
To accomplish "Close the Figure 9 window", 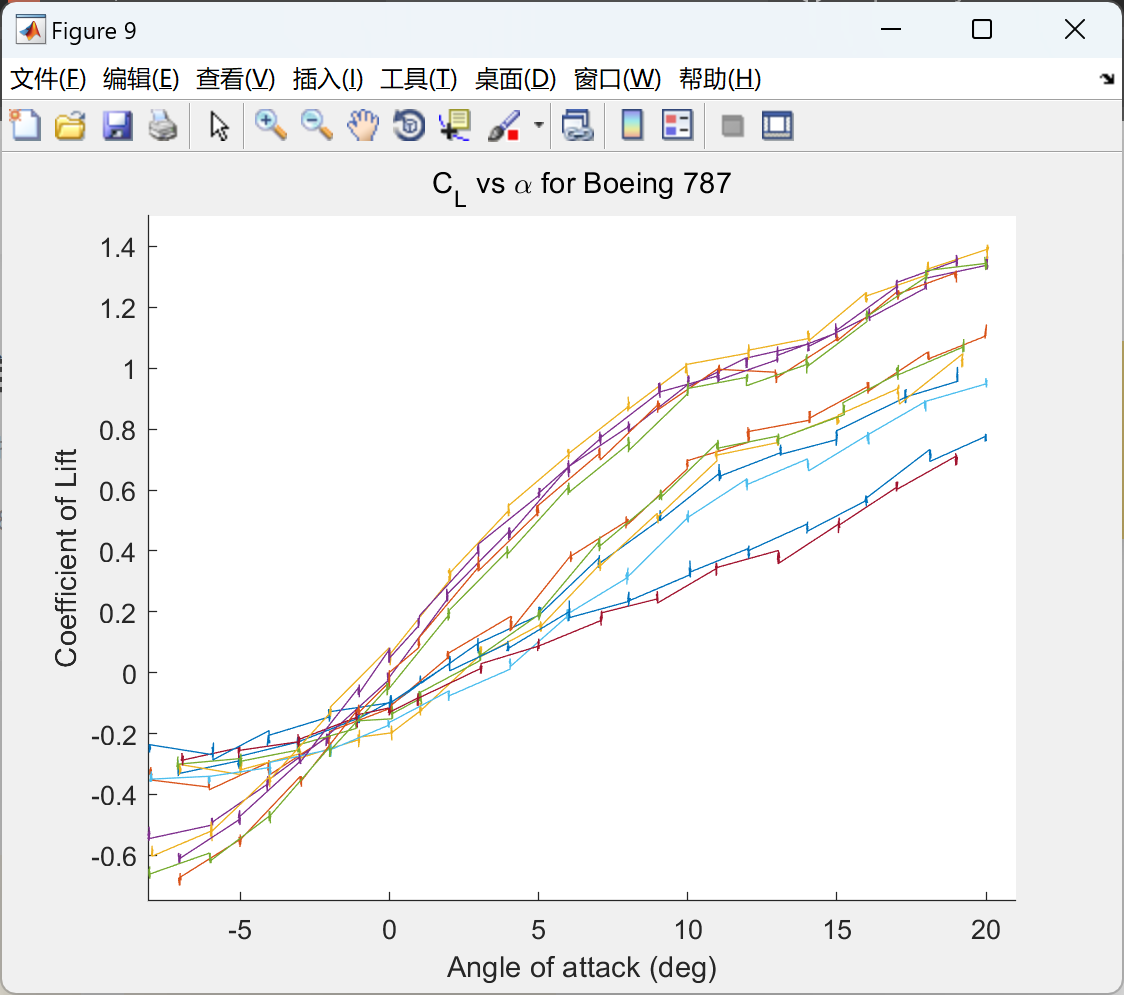I will pyautogui.click(x=1075, y=29).
